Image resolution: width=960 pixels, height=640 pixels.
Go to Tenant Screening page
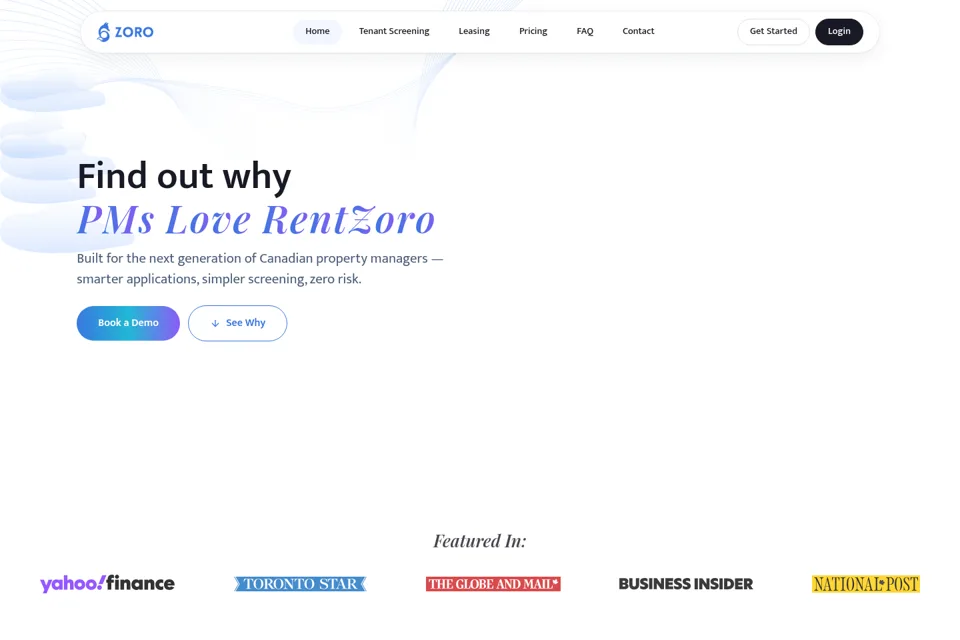click(394, 31)
